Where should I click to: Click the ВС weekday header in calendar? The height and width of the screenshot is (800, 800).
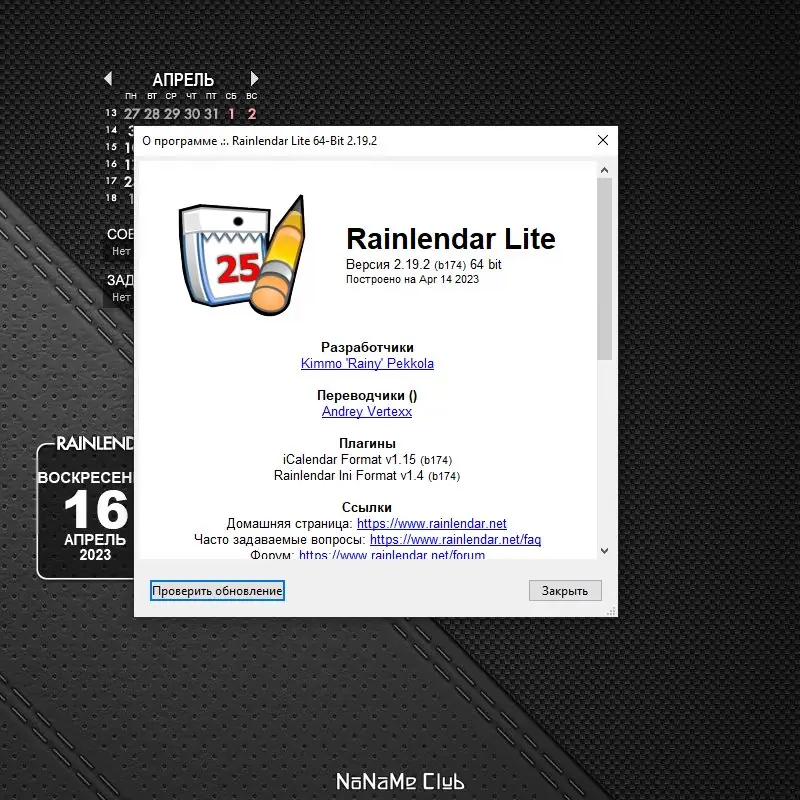(x=252, y=96)
